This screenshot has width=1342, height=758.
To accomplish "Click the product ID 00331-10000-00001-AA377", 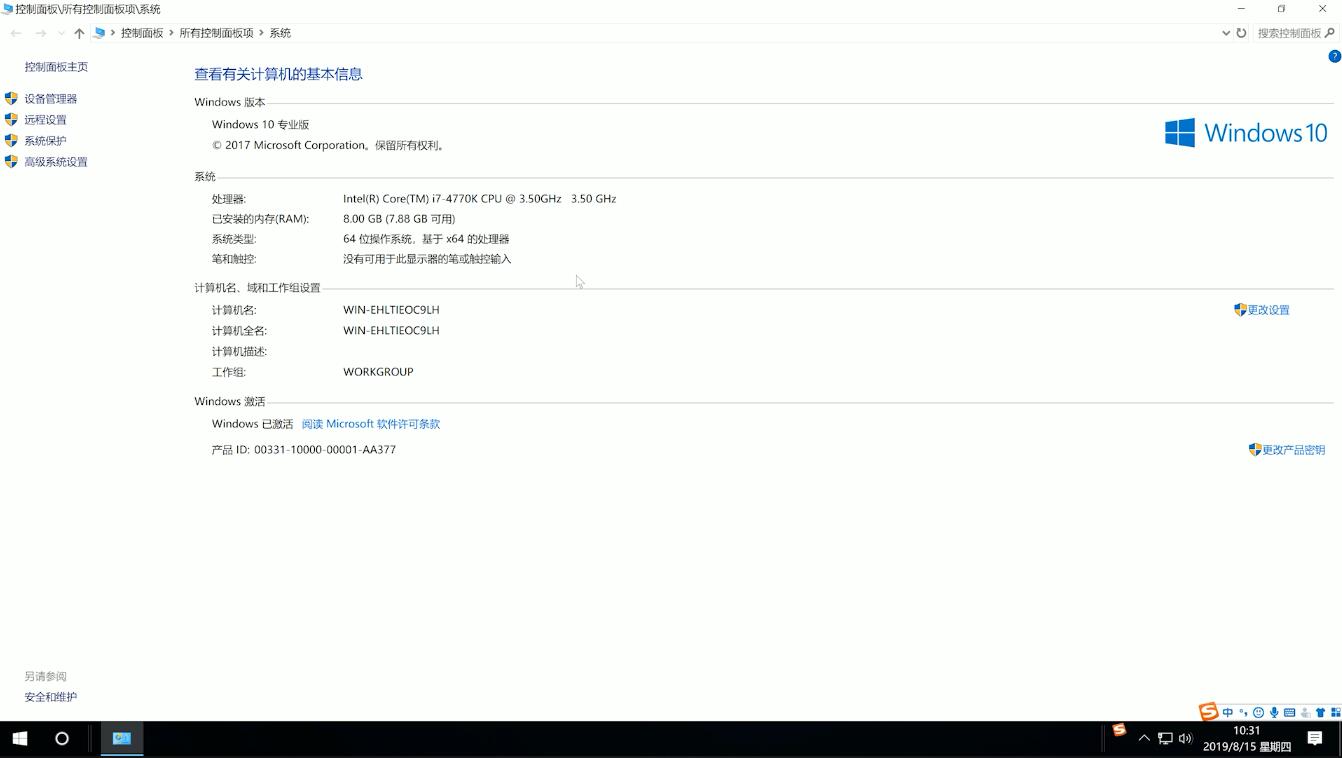I will (325, 450).
